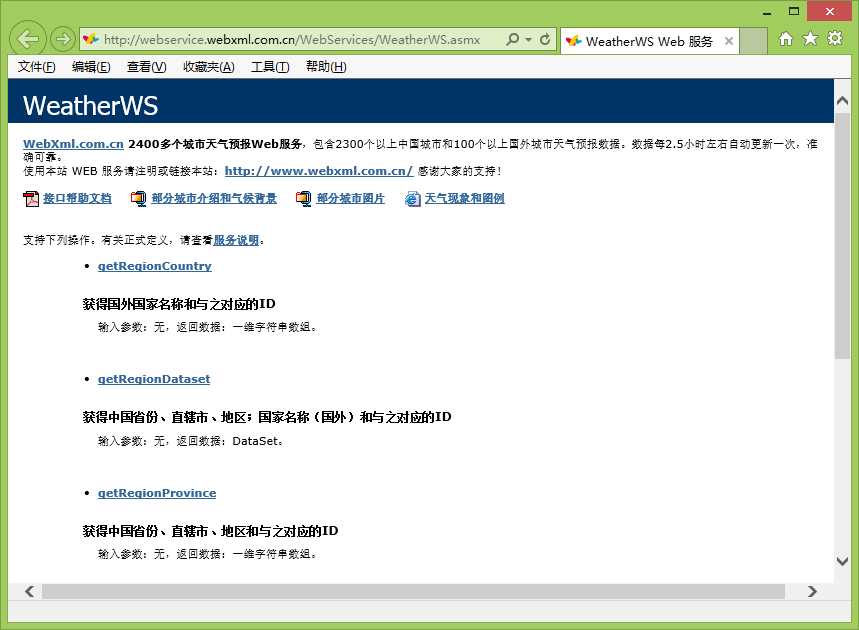Open the 接口帮助文档 link
The width and height of the screenshot is (859, 630).
tap(77, 198)
